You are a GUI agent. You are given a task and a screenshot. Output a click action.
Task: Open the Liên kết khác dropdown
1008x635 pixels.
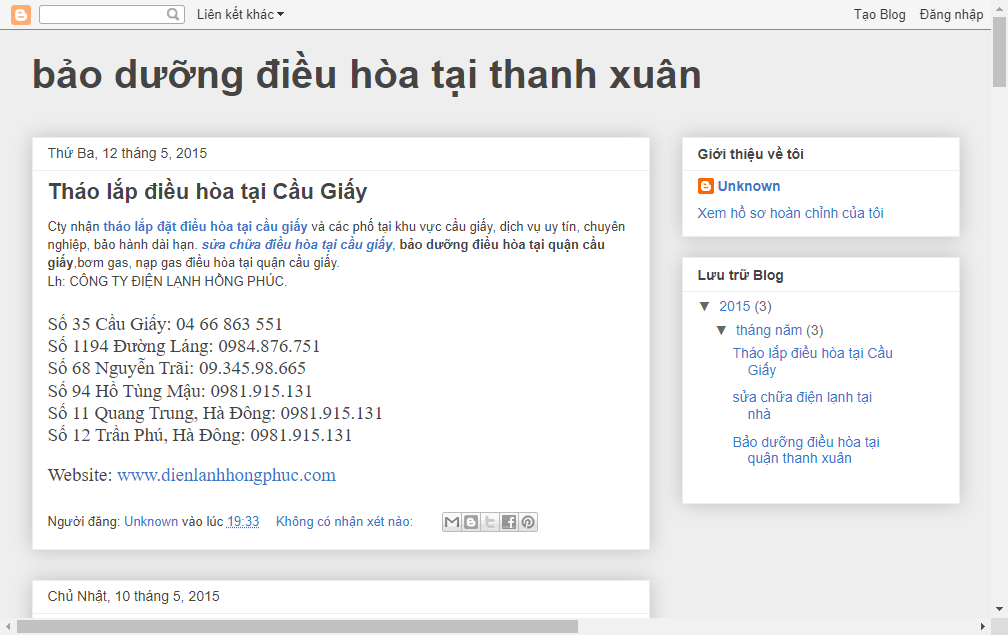[240, 14]
